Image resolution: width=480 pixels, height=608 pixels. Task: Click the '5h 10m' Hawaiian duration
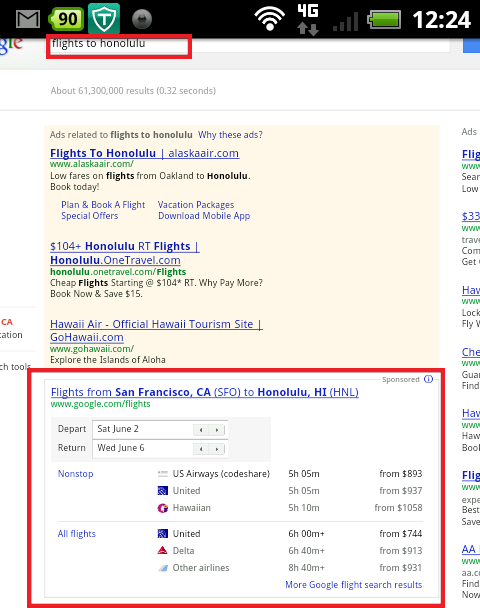(x=304, y=508)
